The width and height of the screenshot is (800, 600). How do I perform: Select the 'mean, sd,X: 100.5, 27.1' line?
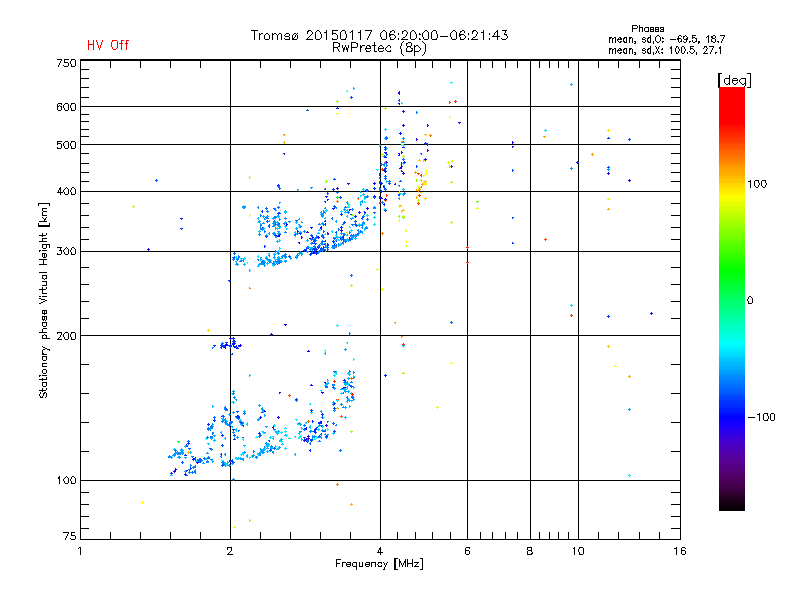[x=665, y=50]
